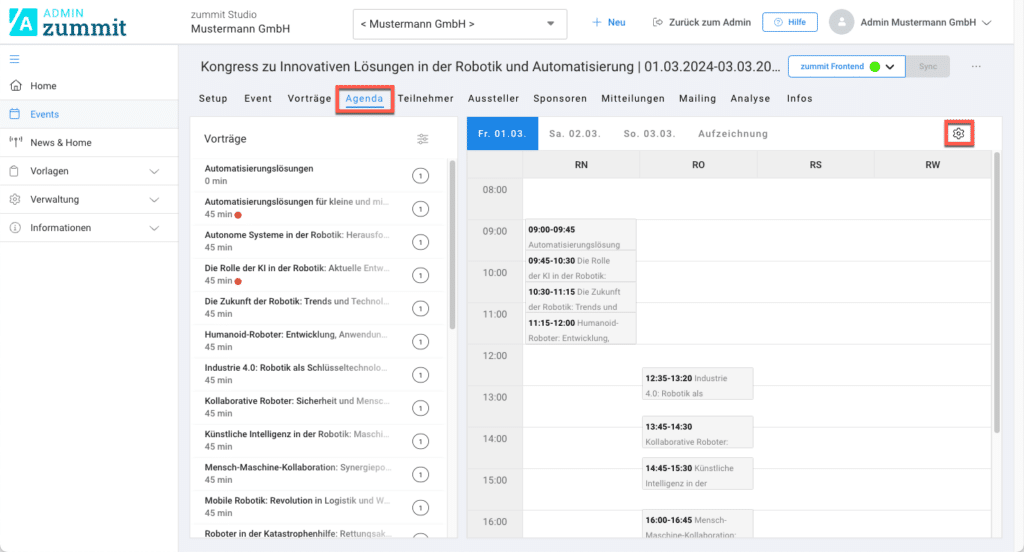Viewport: 1024px width, 552px height.
Task: Click the Neu button
Action: point(608,22)
